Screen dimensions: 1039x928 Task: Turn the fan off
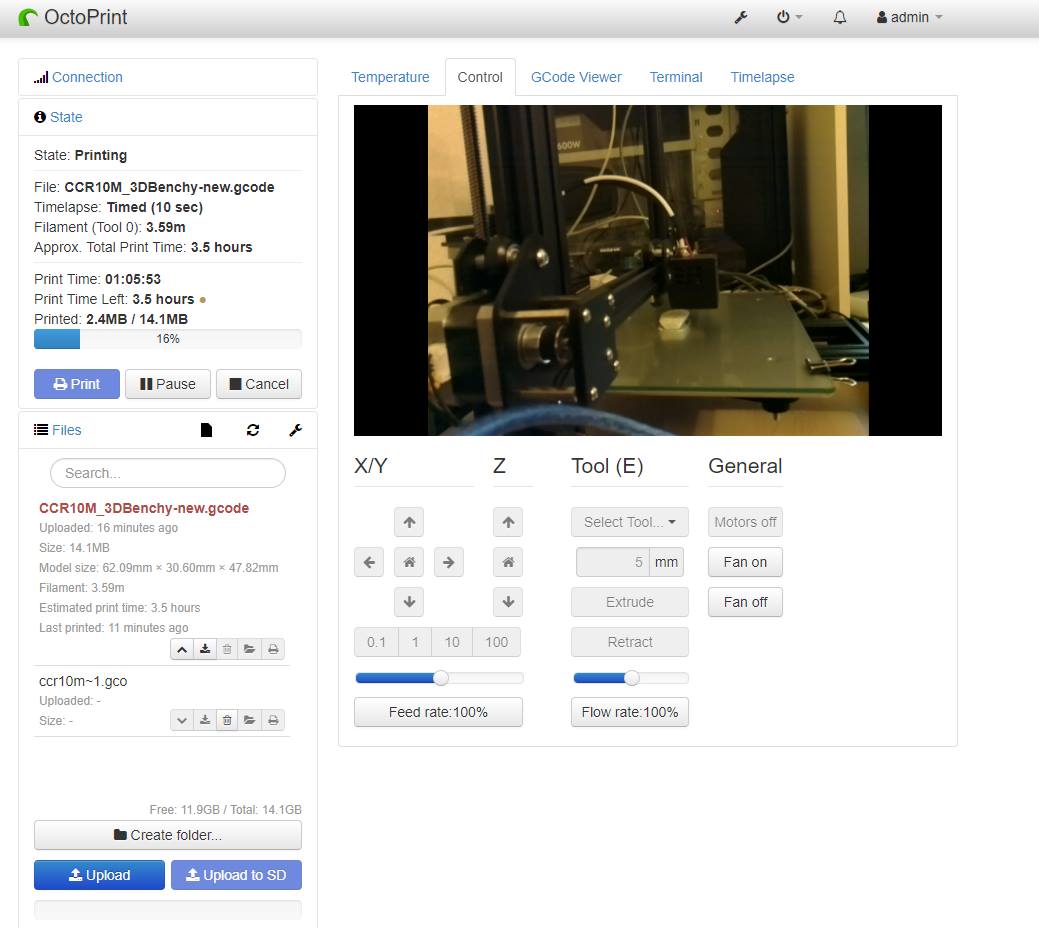pos(744,602)
